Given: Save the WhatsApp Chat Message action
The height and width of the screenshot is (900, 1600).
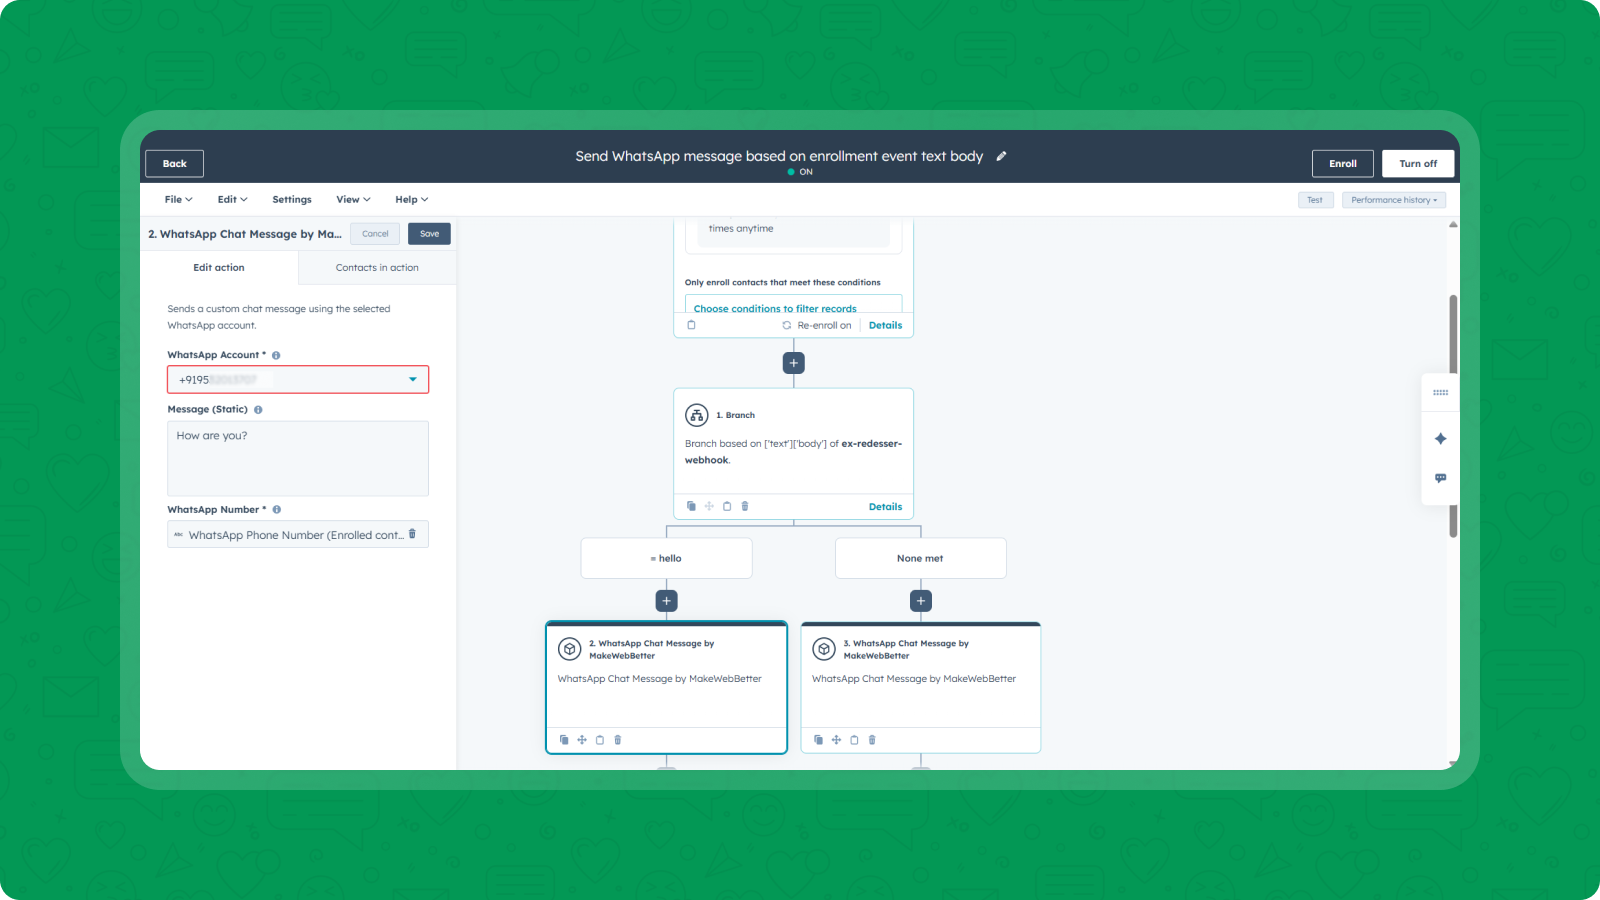Looking at the screenshot, I should (429, 233).
